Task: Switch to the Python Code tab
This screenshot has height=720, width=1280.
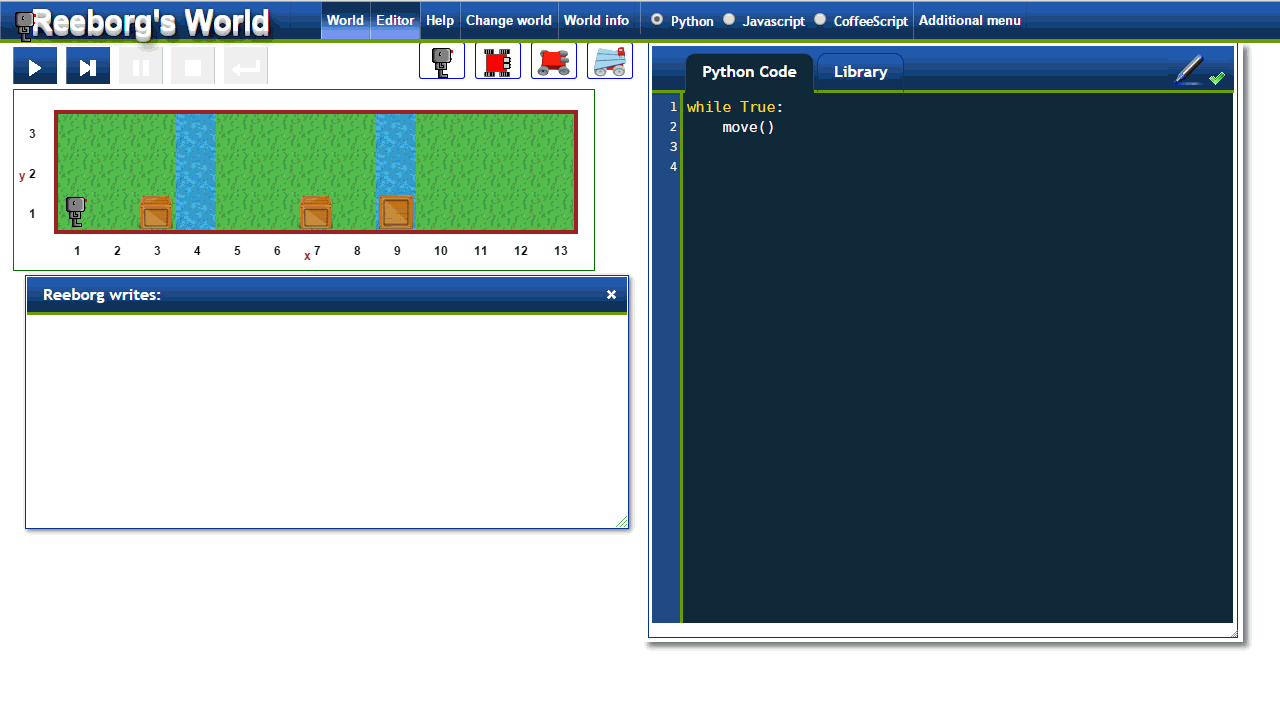Action: point(749,72)
